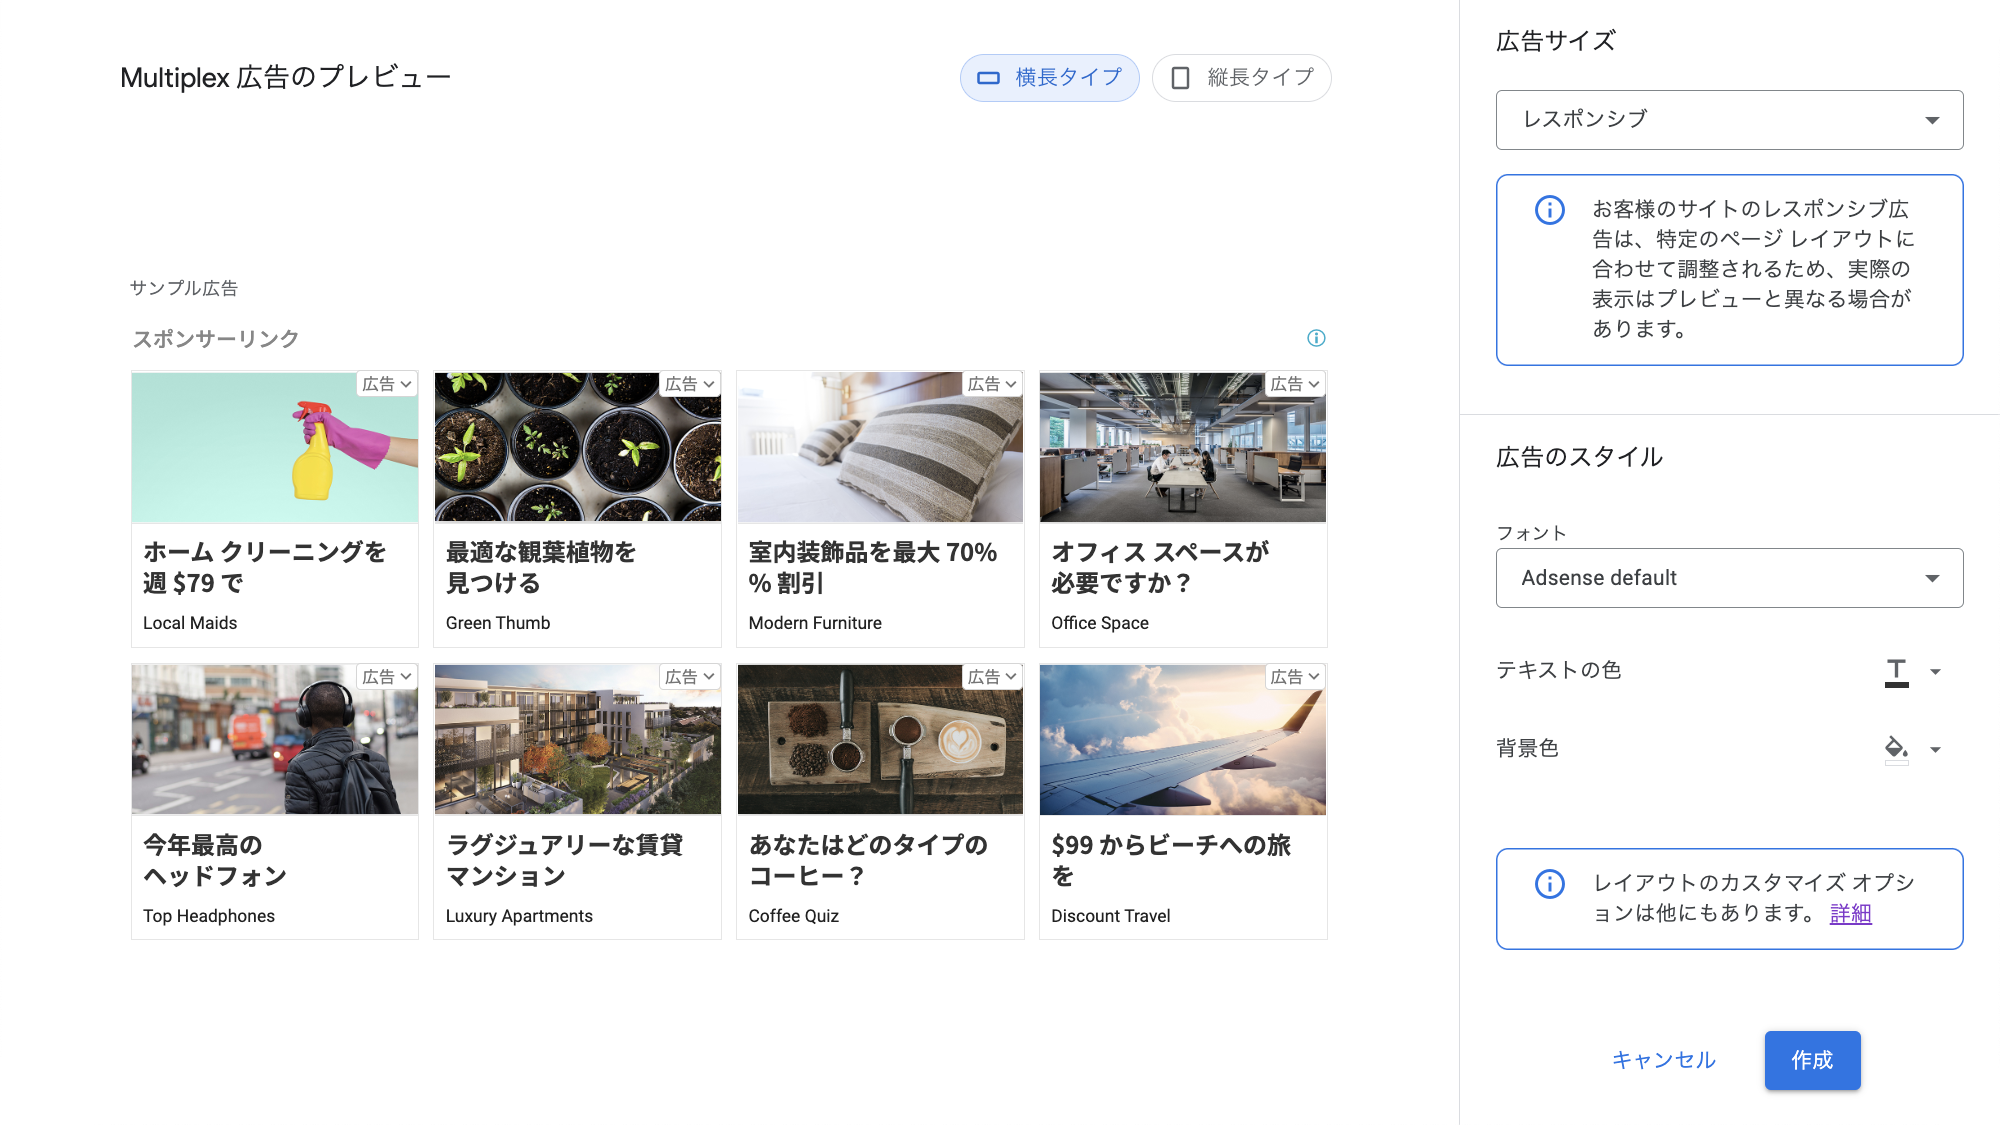Screen dimensions: 2000x1125
Task: Click the office workspace ad image
Action: click(1183, 447)
